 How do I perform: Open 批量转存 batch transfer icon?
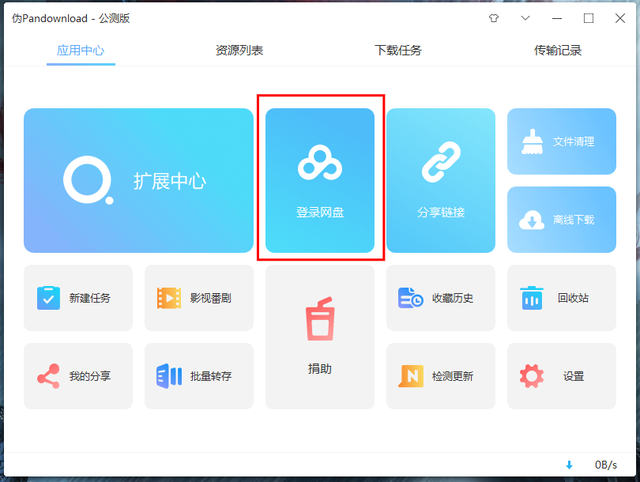(x=169, y=376)
